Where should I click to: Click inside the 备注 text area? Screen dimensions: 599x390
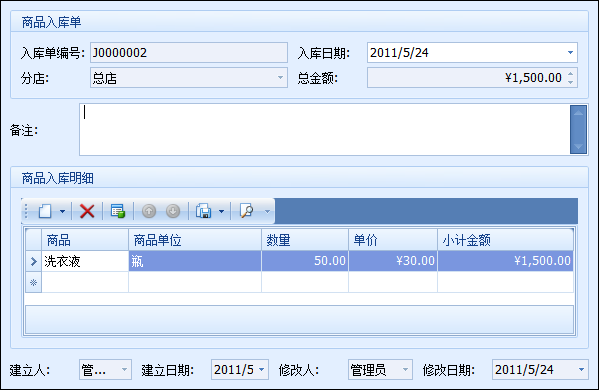325,129
